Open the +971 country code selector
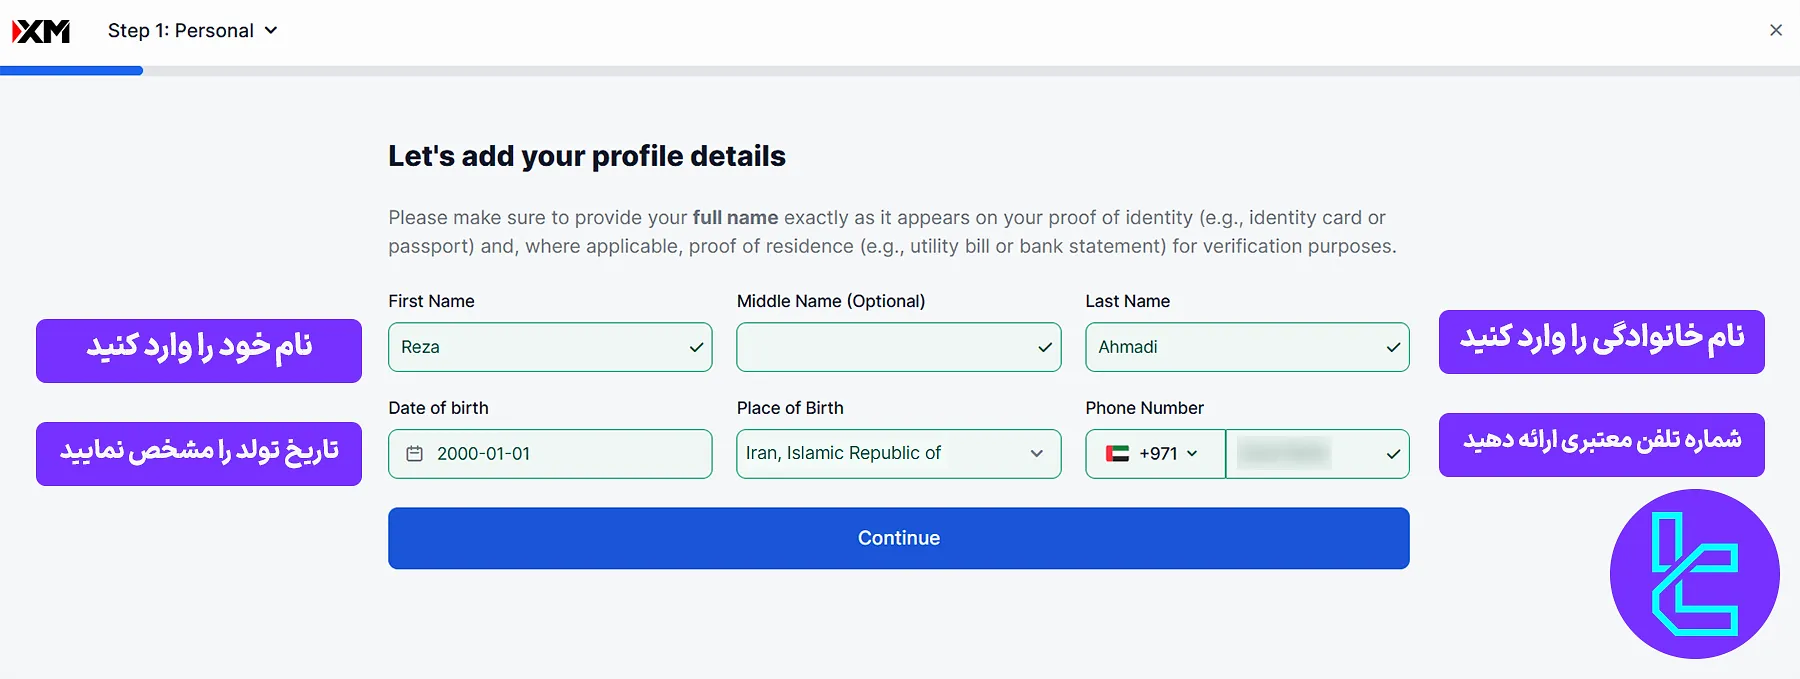Viewport: 1800px width, 679px height. pos(1166,454)
